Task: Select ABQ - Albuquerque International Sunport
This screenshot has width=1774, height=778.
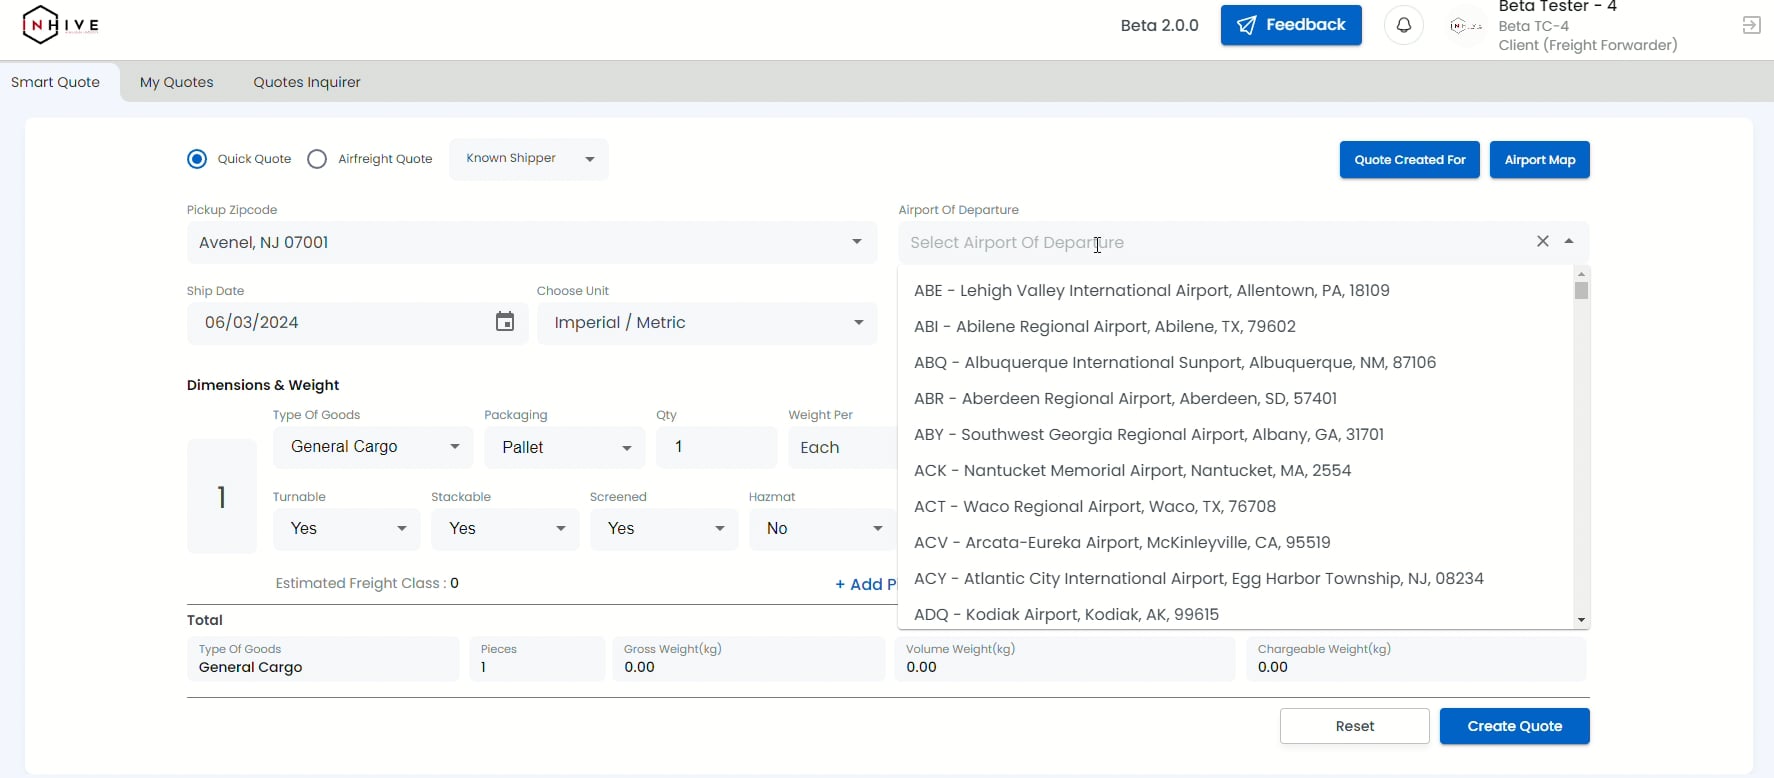Action: coord(1236,362)
